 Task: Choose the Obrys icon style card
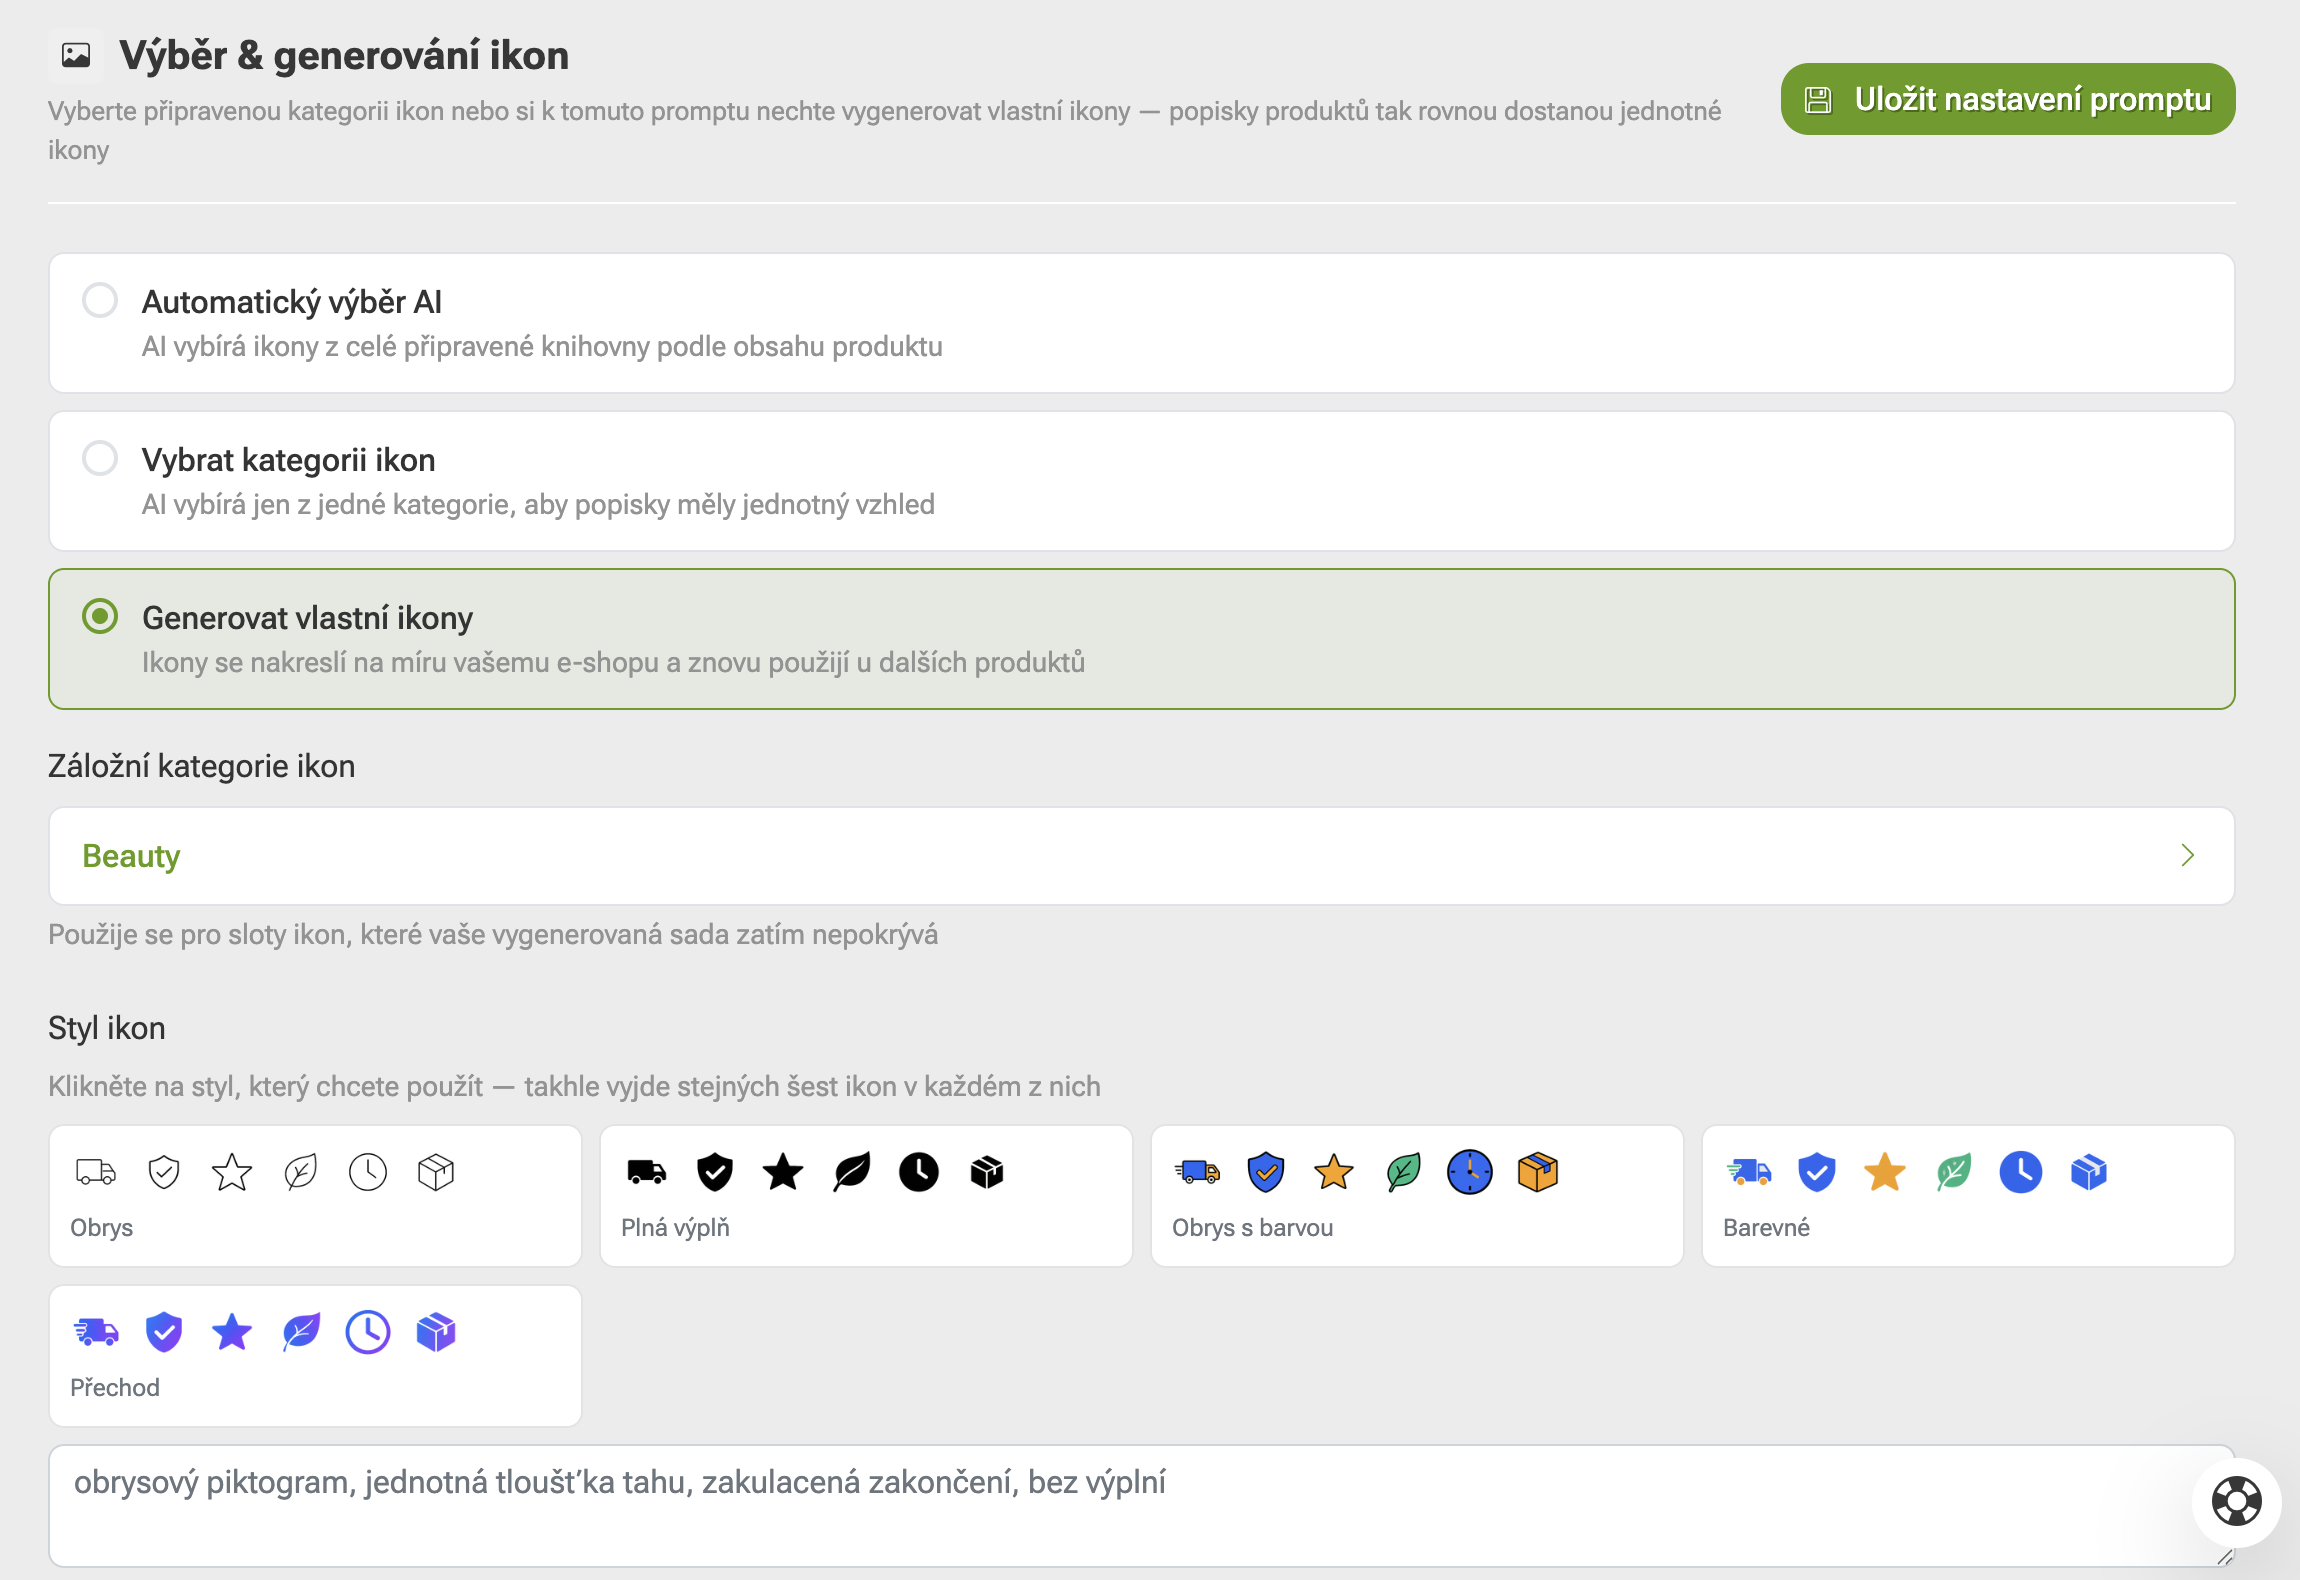315,1196
